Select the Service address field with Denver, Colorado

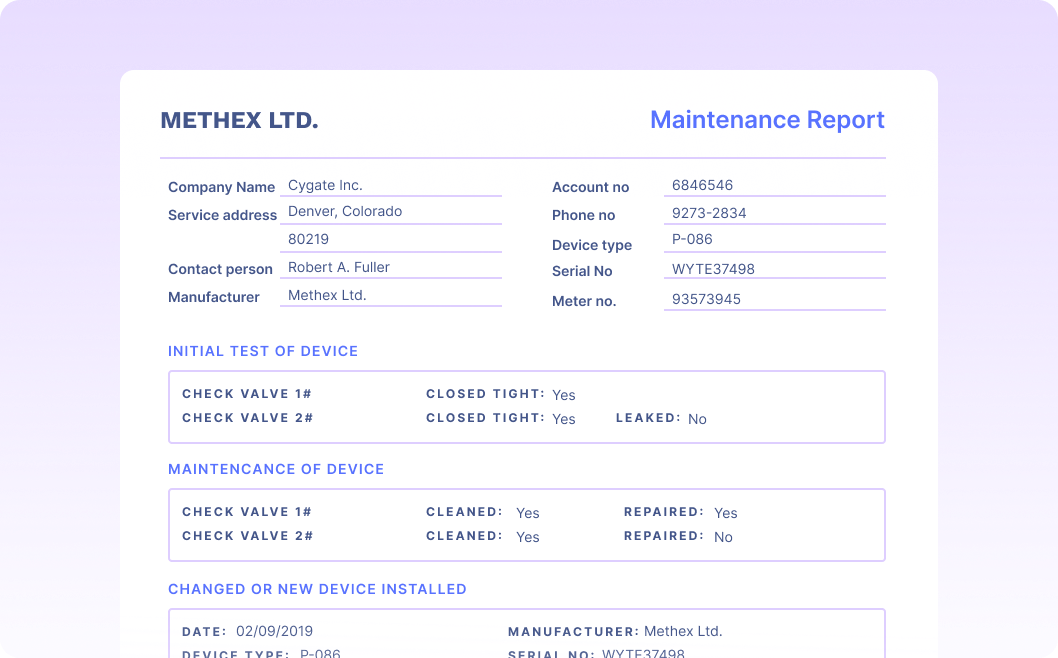pyautogui.click(x=390, y=211)
